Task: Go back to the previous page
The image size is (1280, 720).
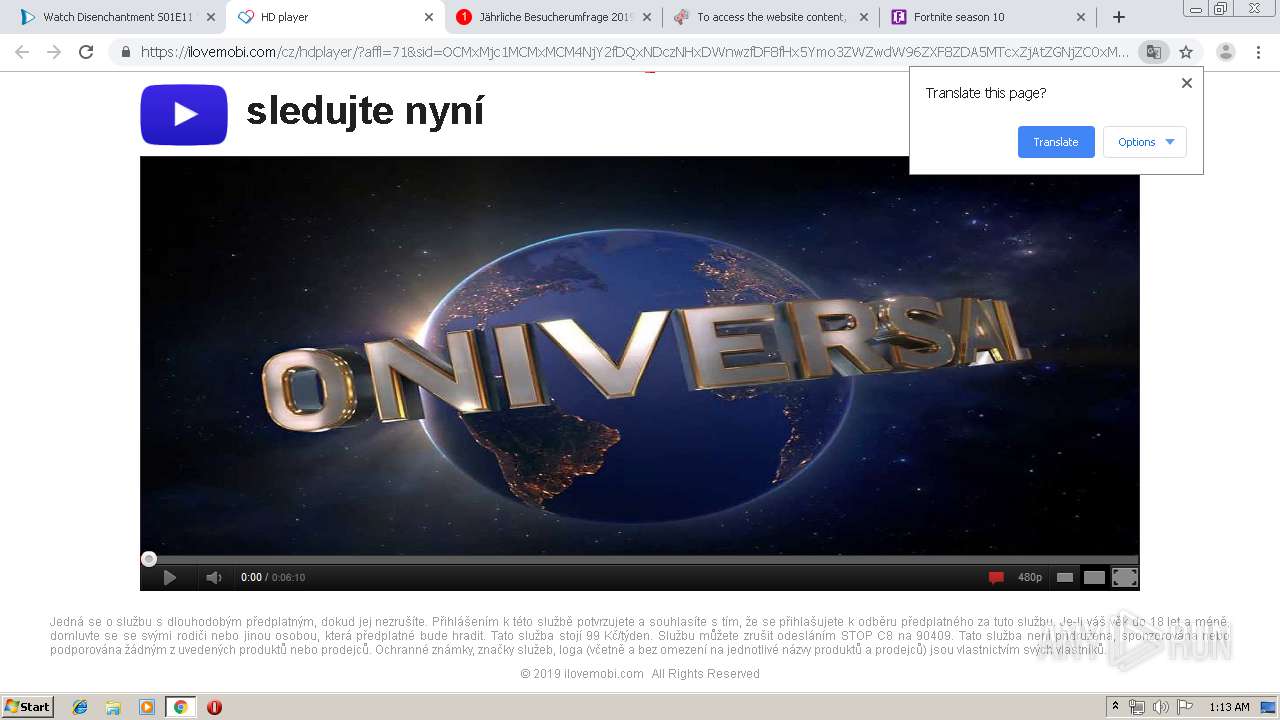Action: pyautogui.click(x=22, y=52)
